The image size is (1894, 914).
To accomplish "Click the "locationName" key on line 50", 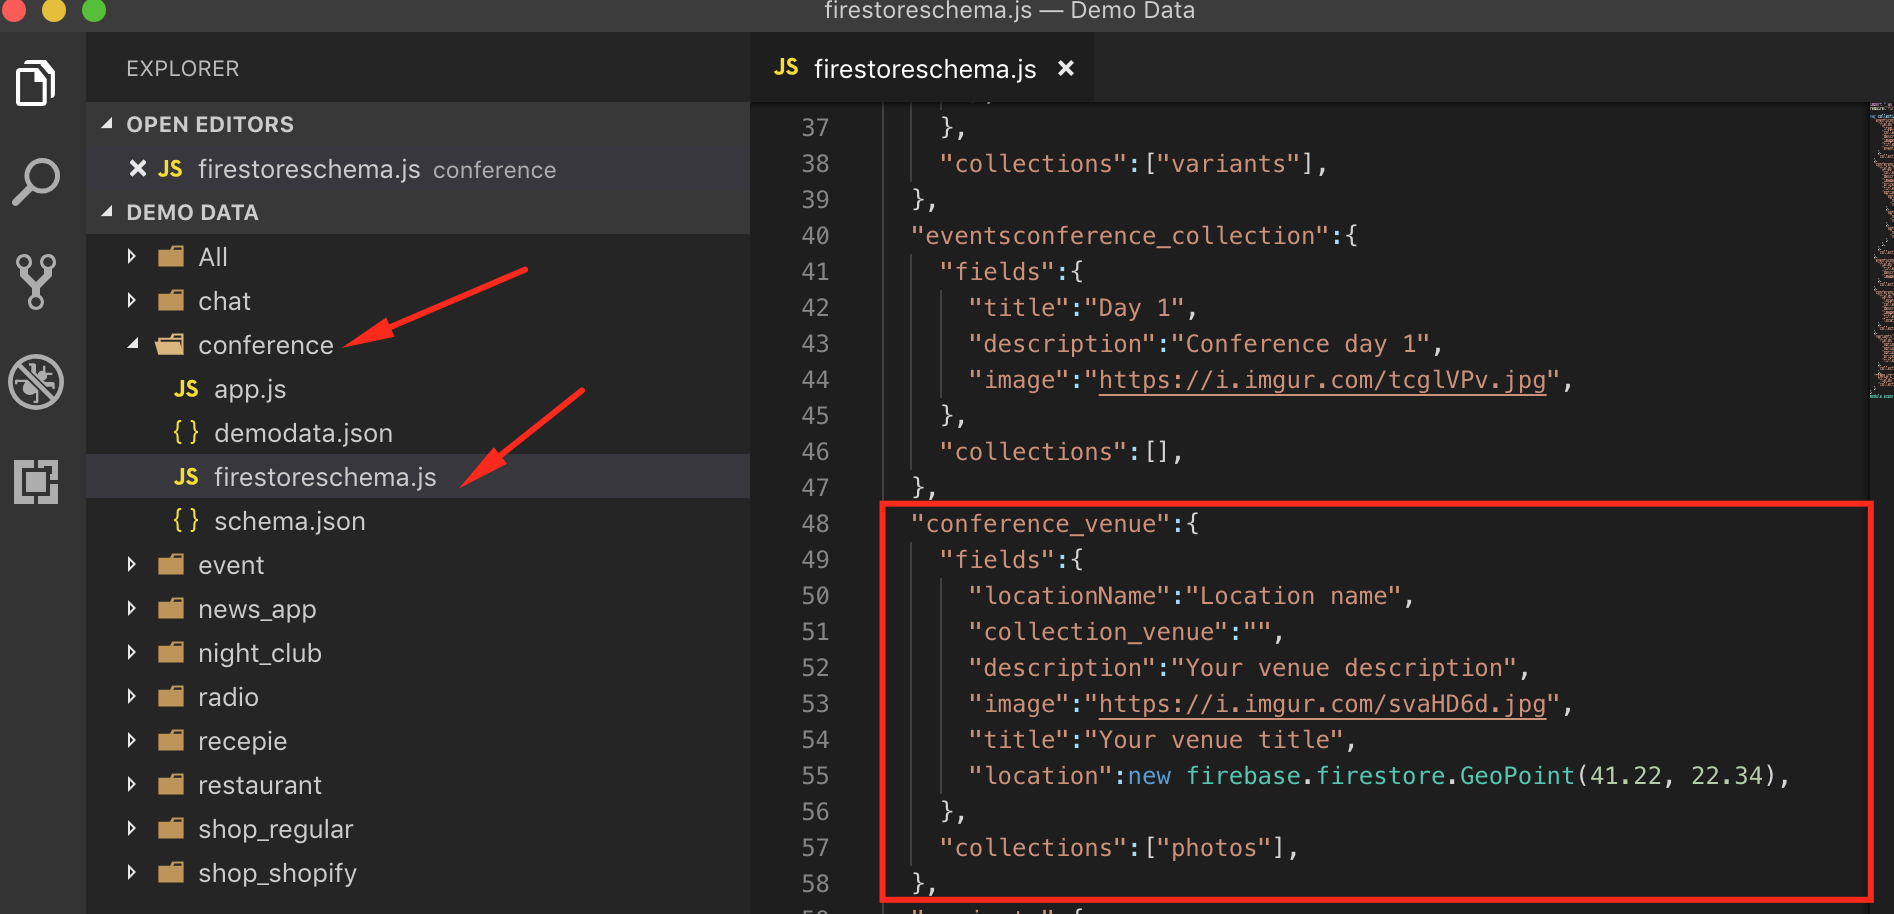I will (x=1069, y=595).
